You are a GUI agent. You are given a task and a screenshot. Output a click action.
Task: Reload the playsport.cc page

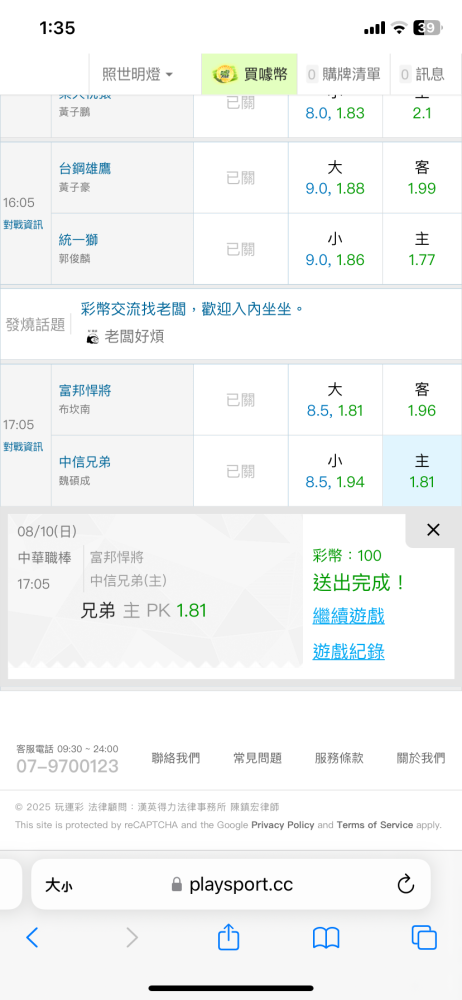point(406,884)
